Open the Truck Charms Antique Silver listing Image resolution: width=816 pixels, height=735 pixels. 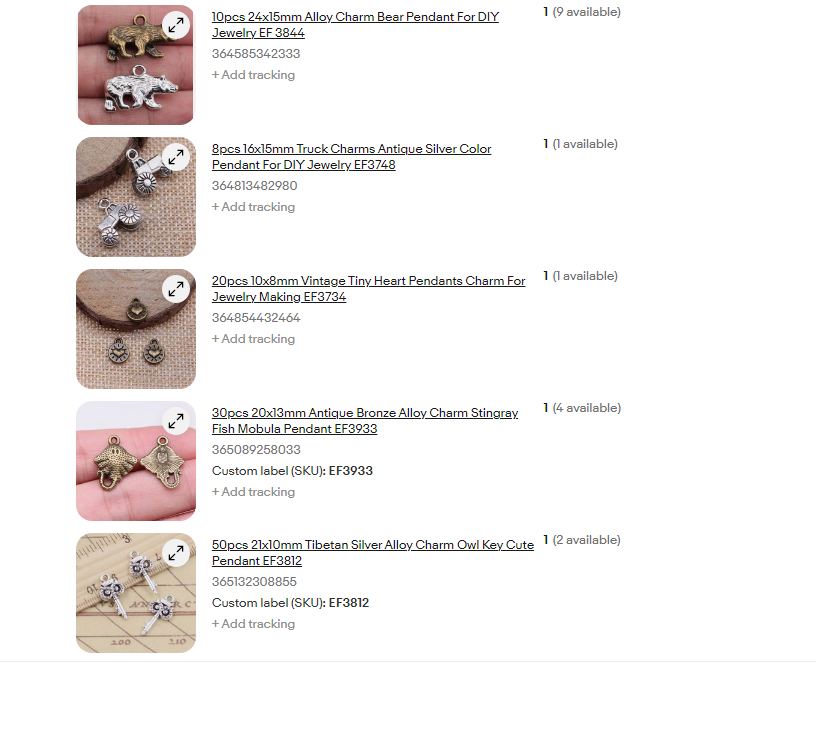351,157
